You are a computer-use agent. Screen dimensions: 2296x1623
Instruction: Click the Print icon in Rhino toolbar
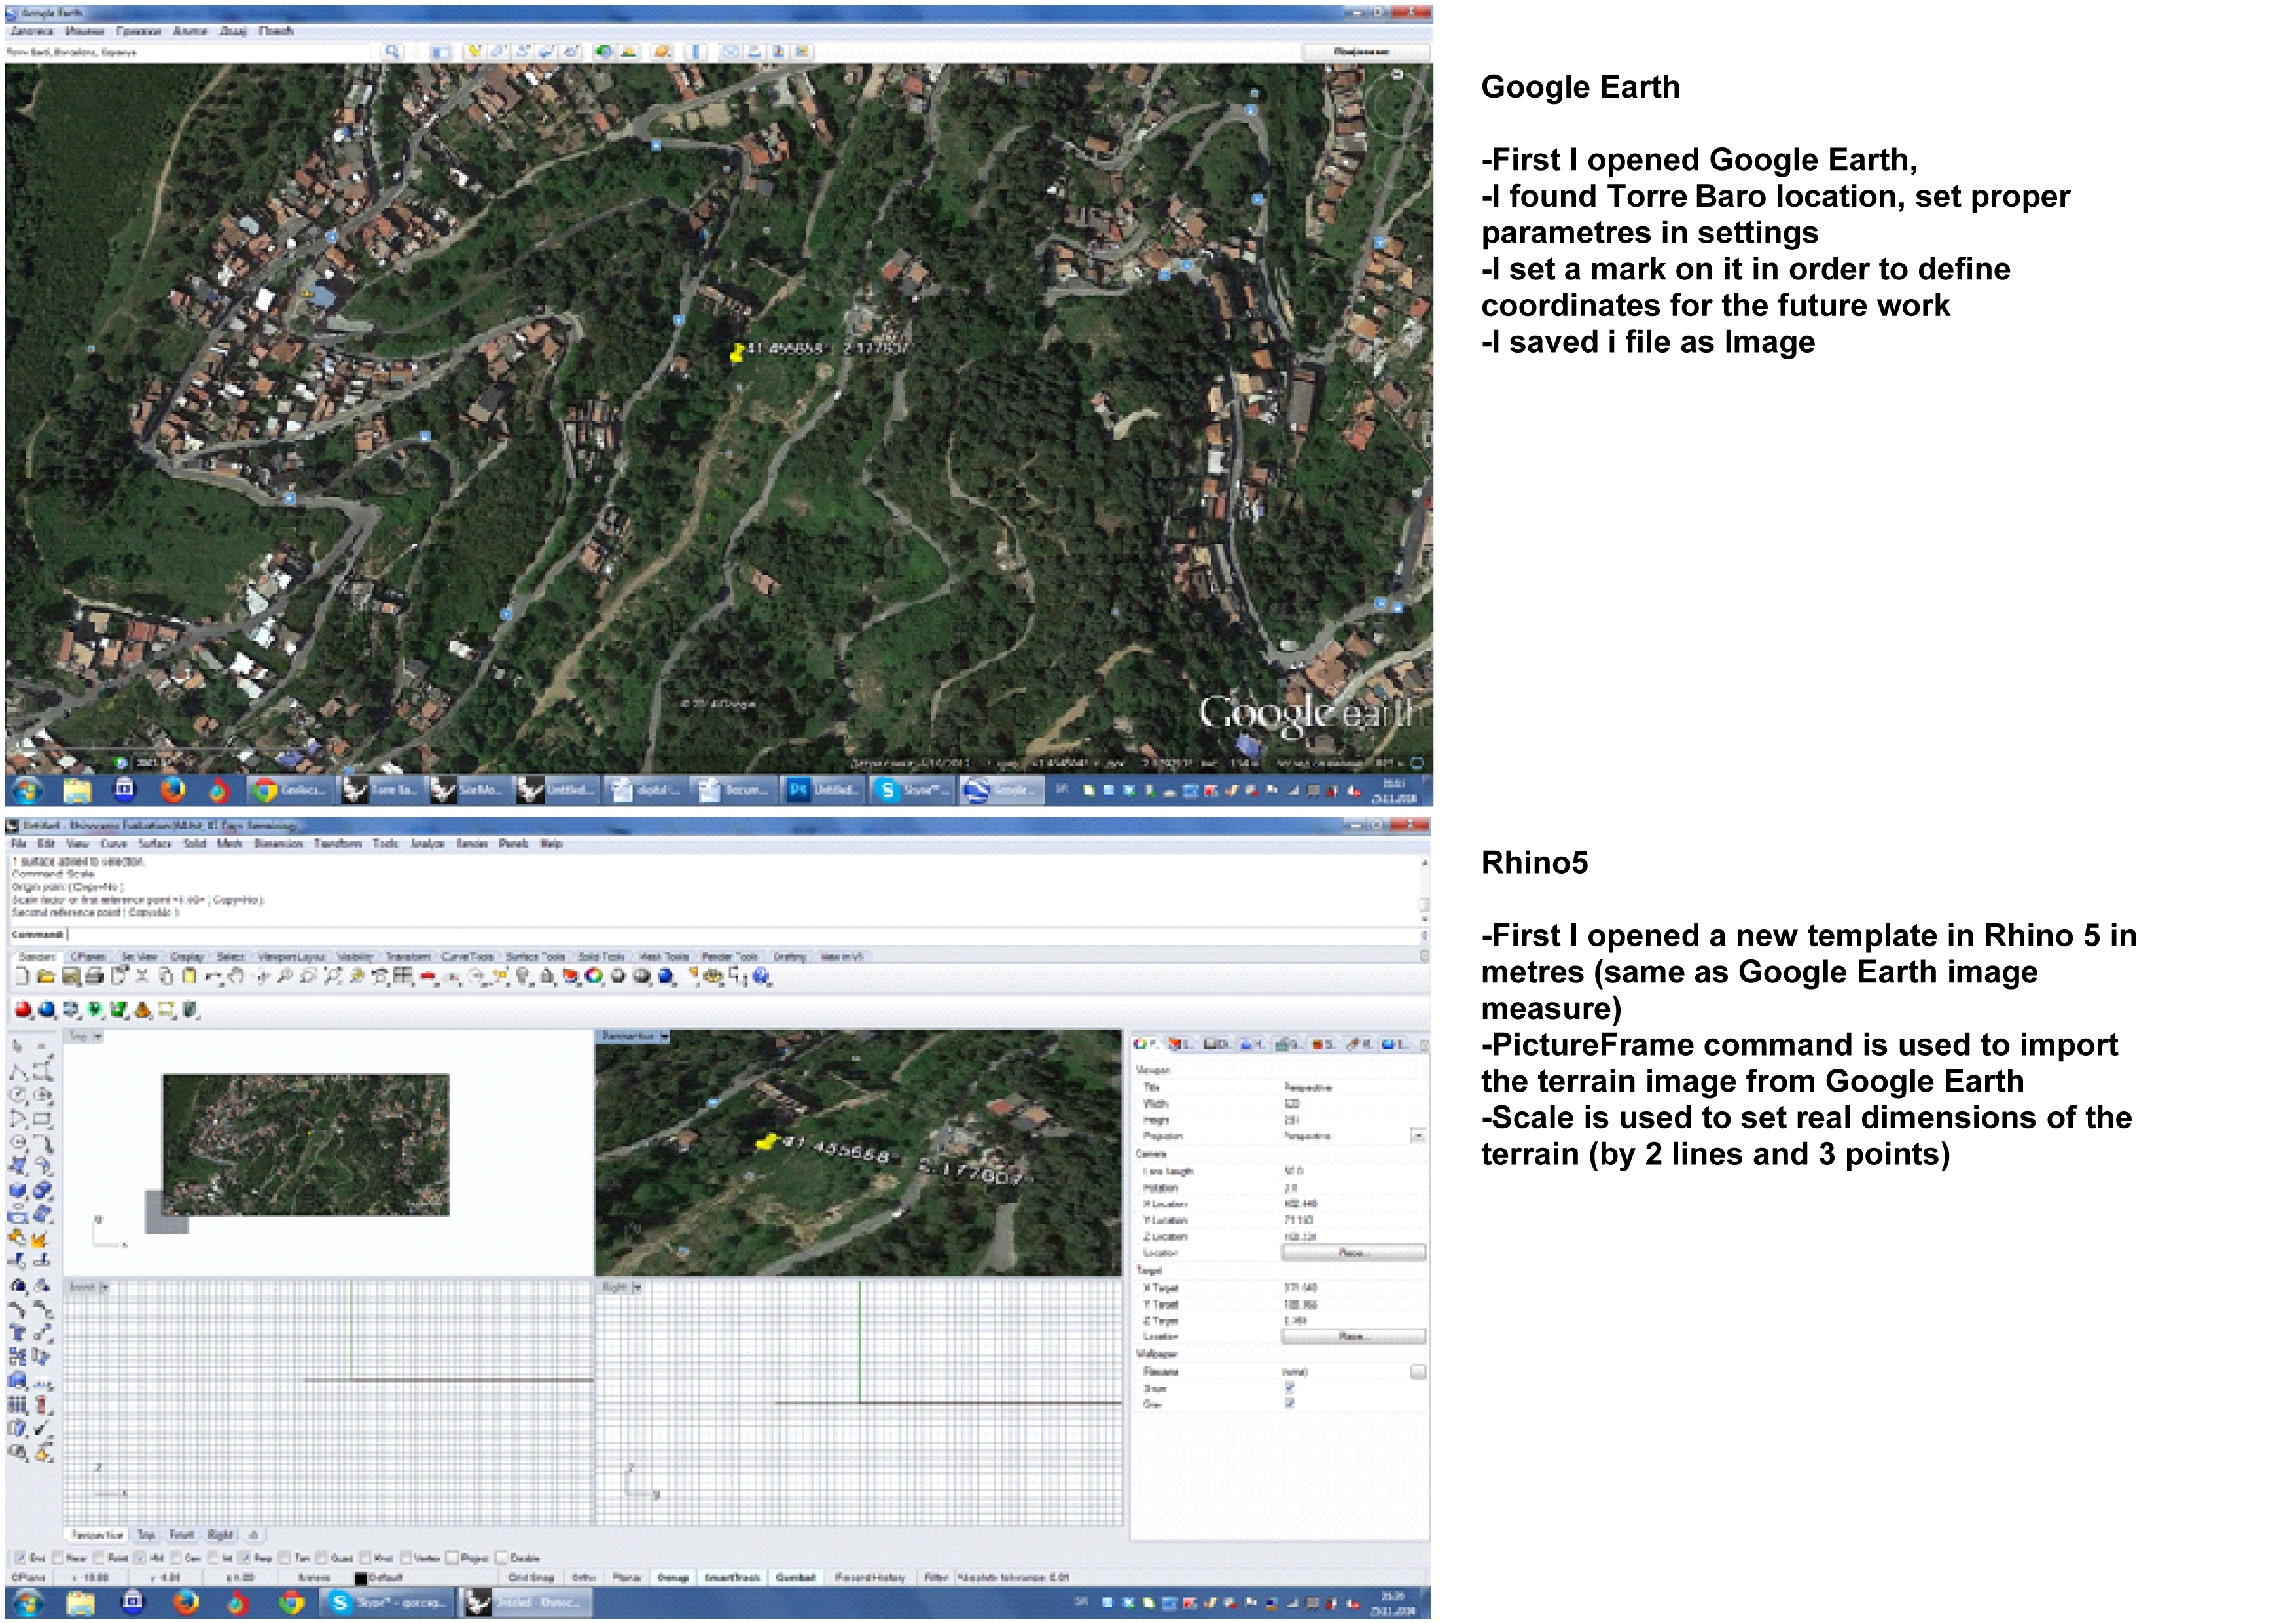95,976
